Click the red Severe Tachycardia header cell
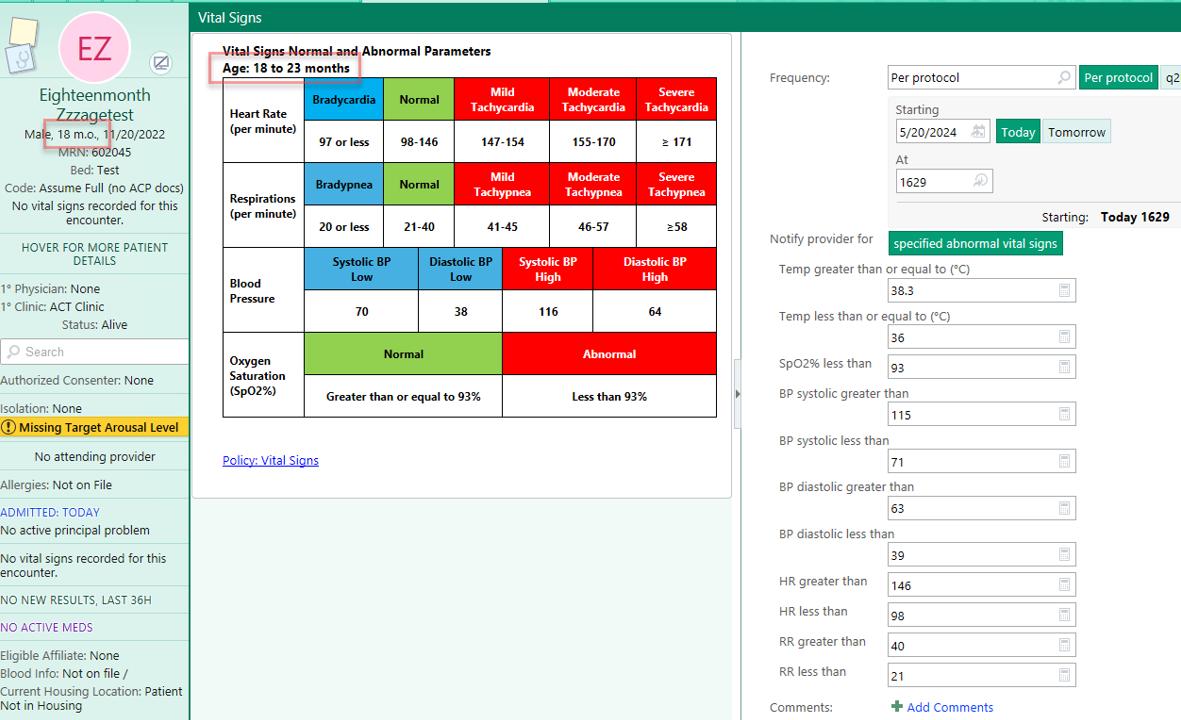 click(676, 99)
